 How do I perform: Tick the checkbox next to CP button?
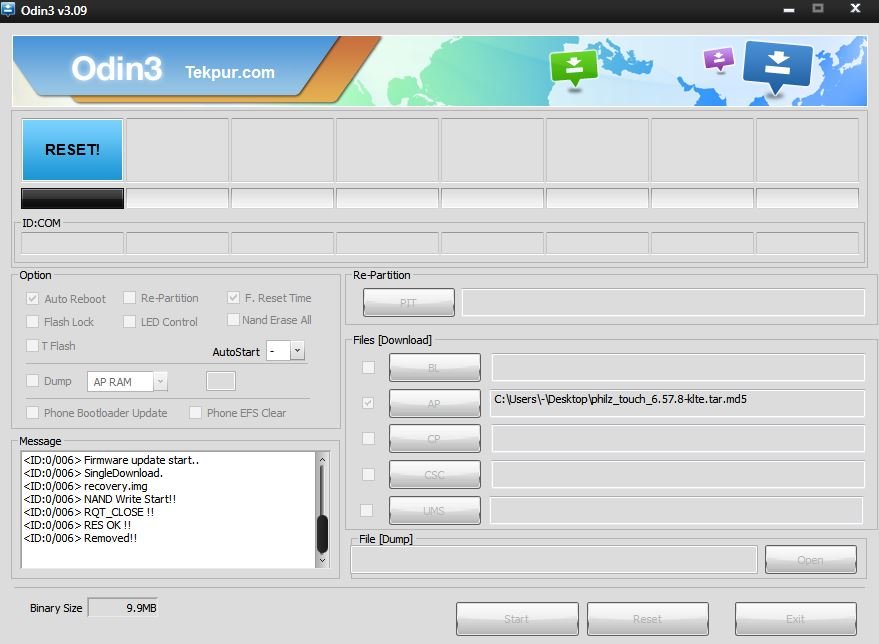point(368,438)
